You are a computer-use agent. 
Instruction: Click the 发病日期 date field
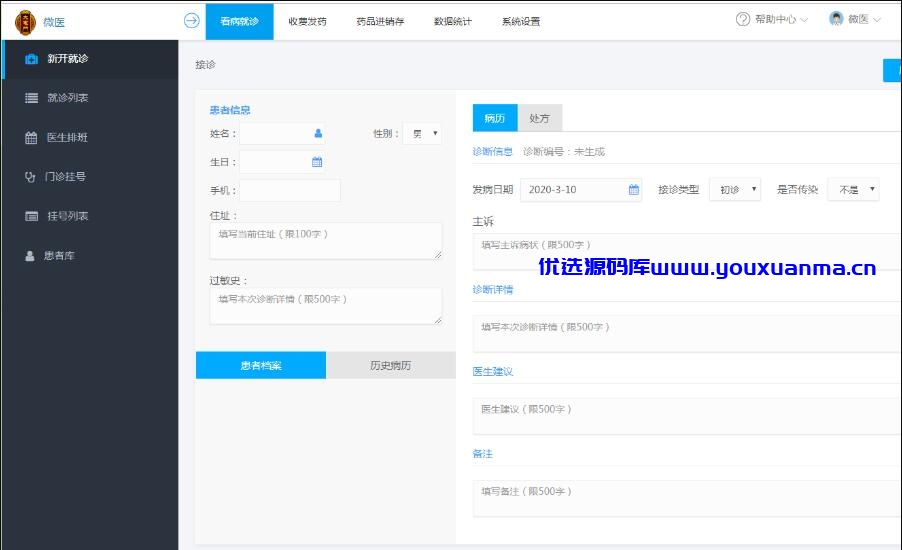click(x=581, y=189)
